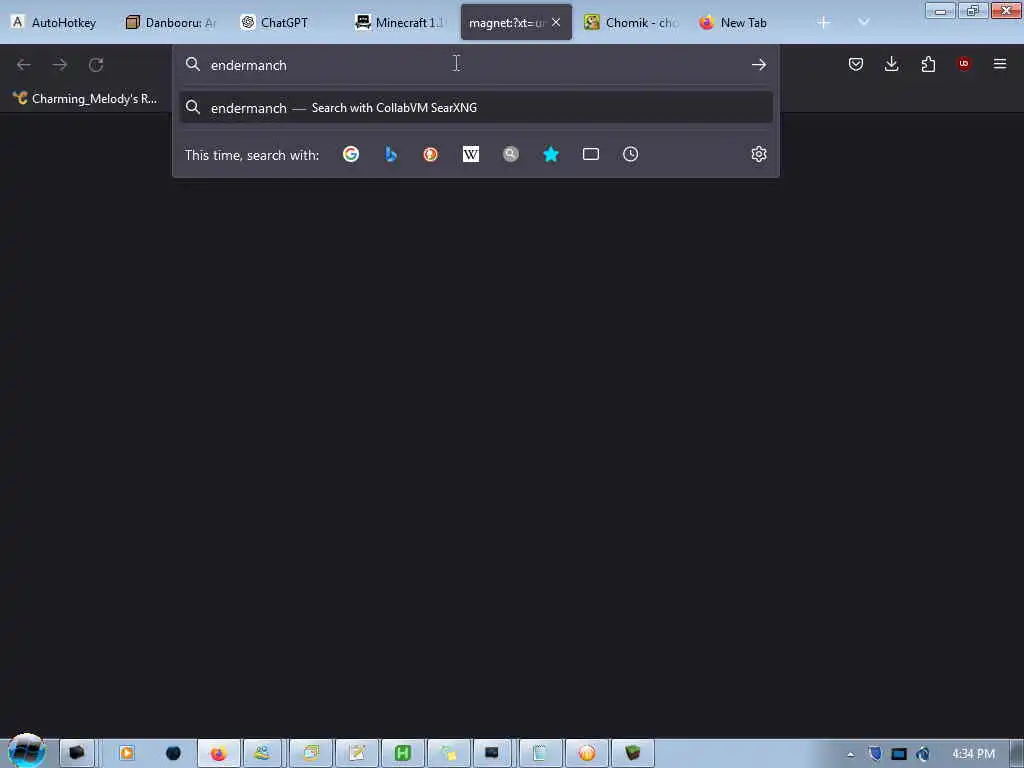
Task: Select endermanch Search with CollabVM SearXNG suggestion
Action: point(475,108)
